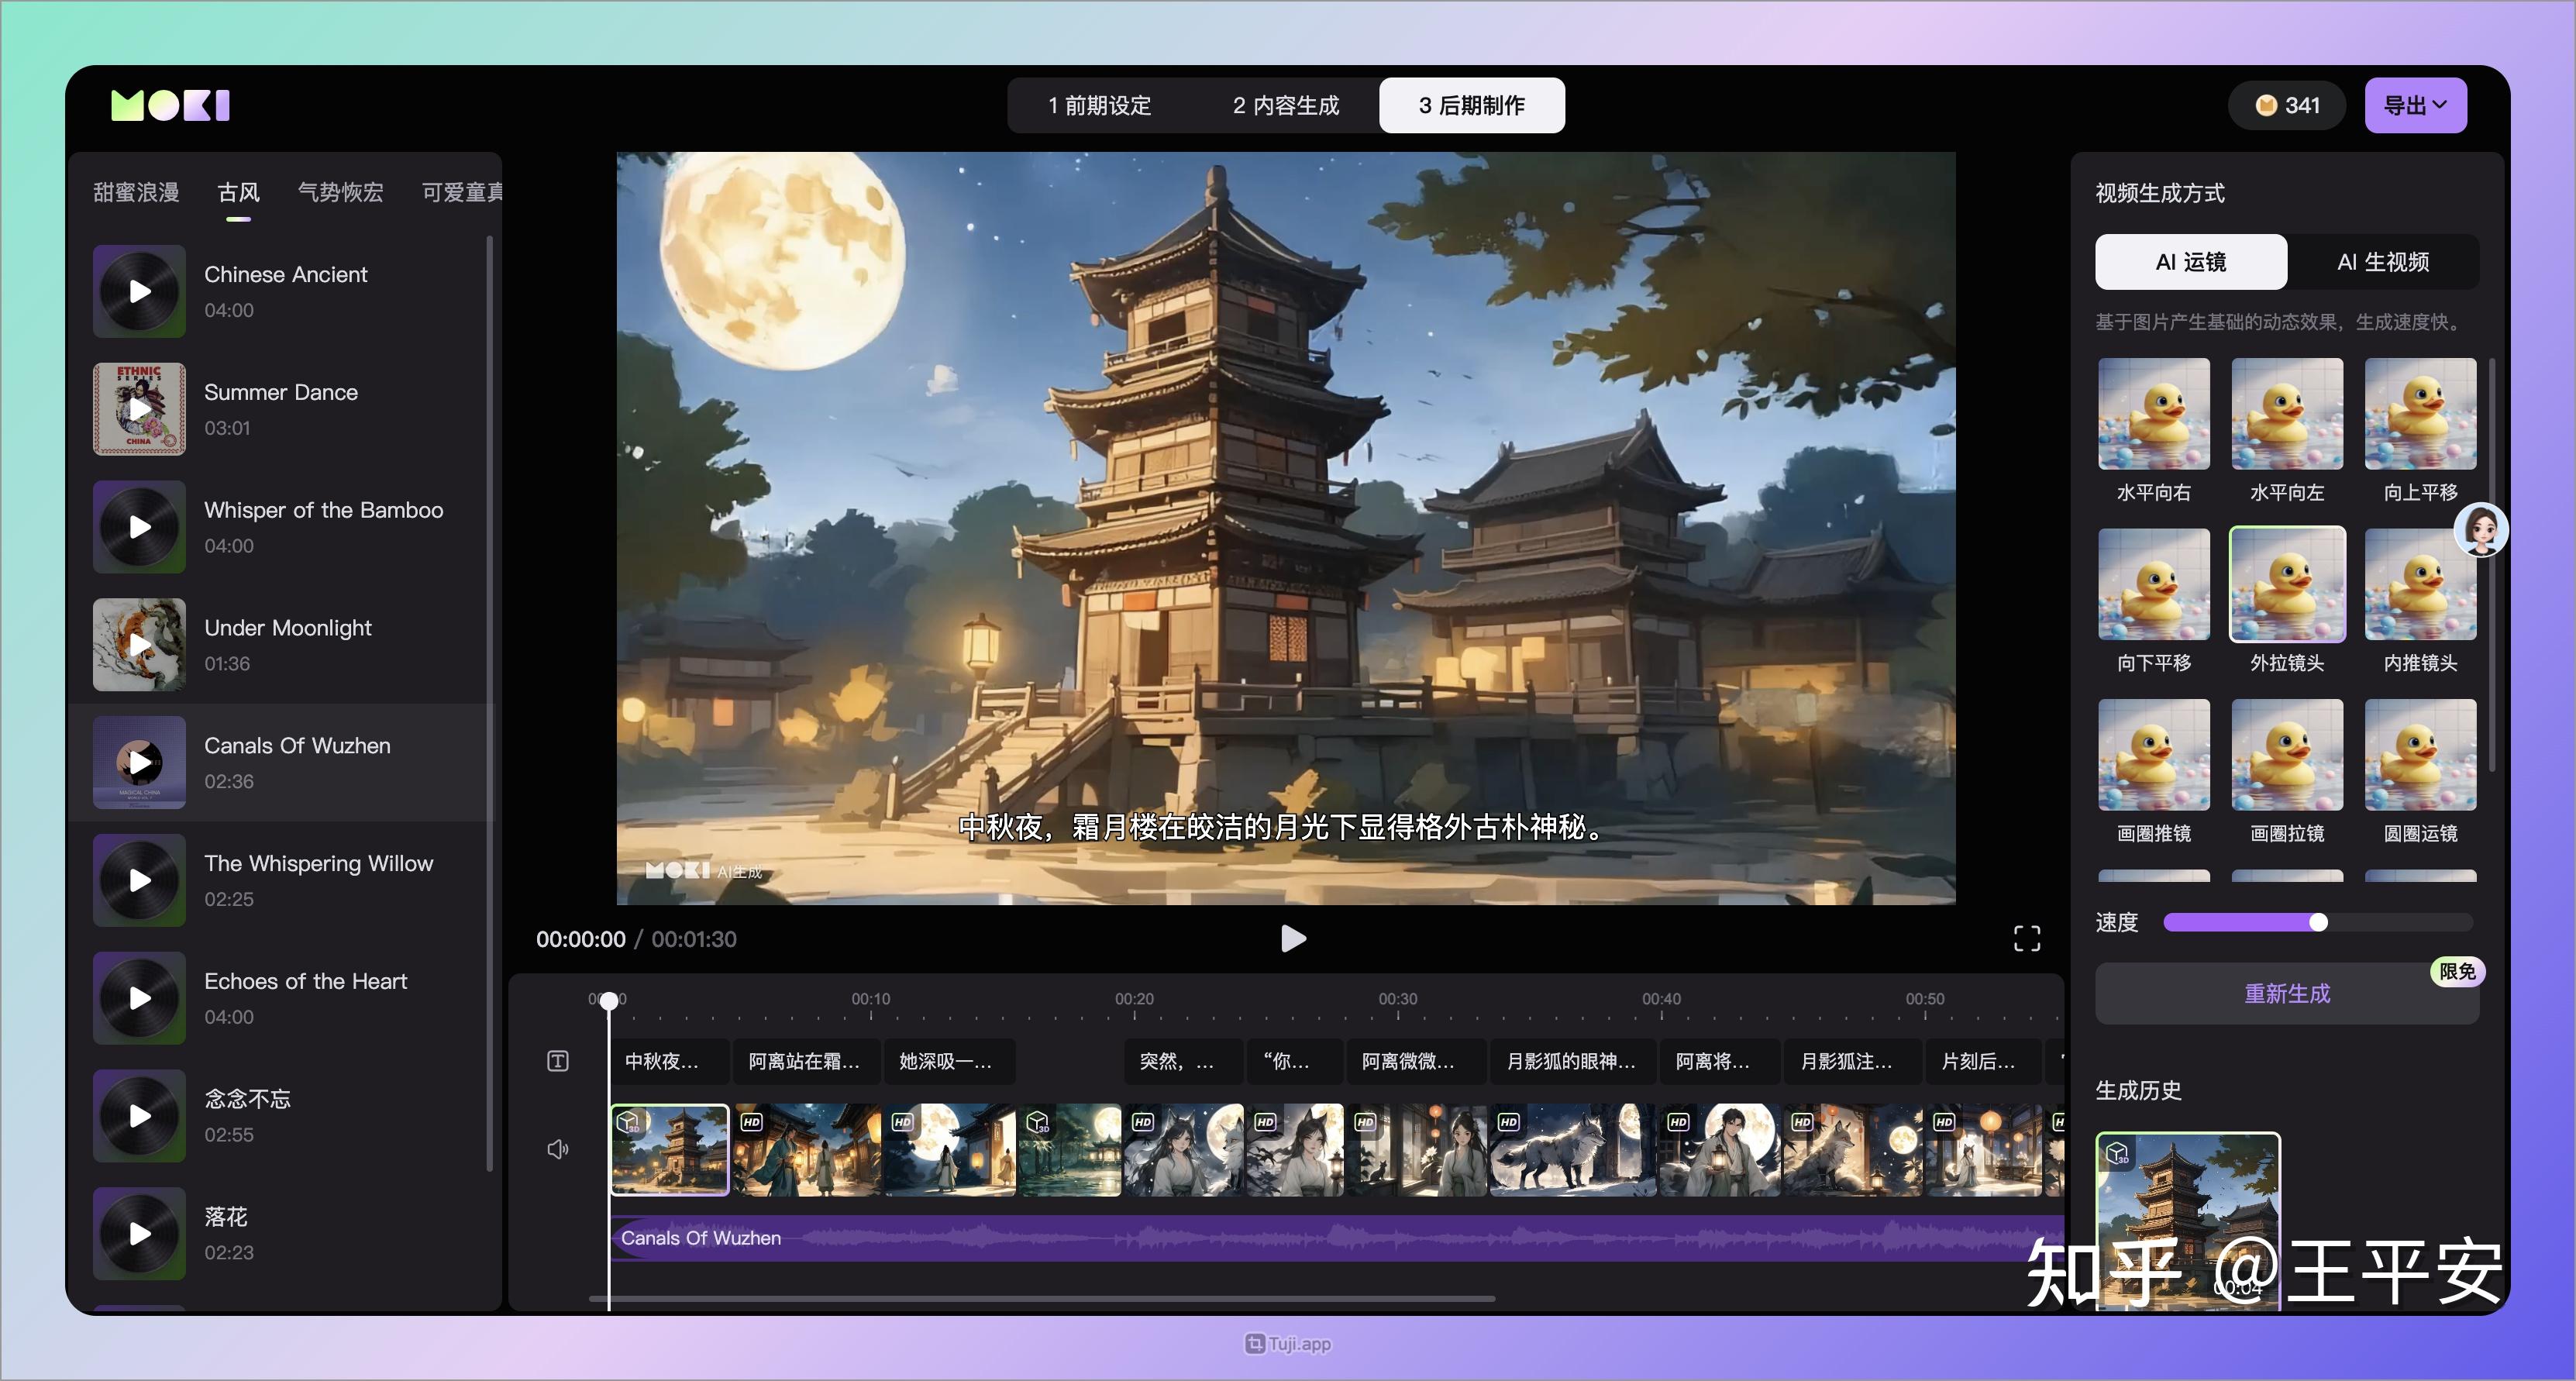Click the 重新生成 regenerate button
The width and height of the screenshot is (2576, 1381).
[x=2286, y=994]
